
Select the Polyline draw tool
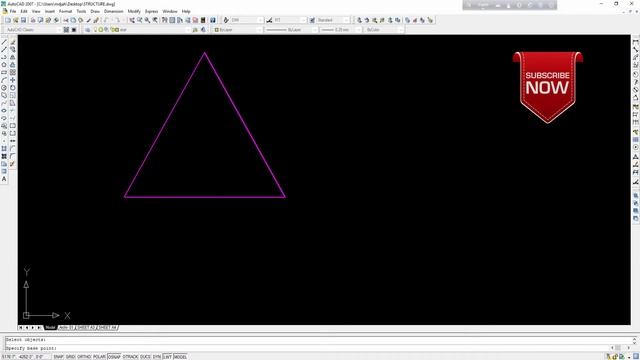click(4, 57)
